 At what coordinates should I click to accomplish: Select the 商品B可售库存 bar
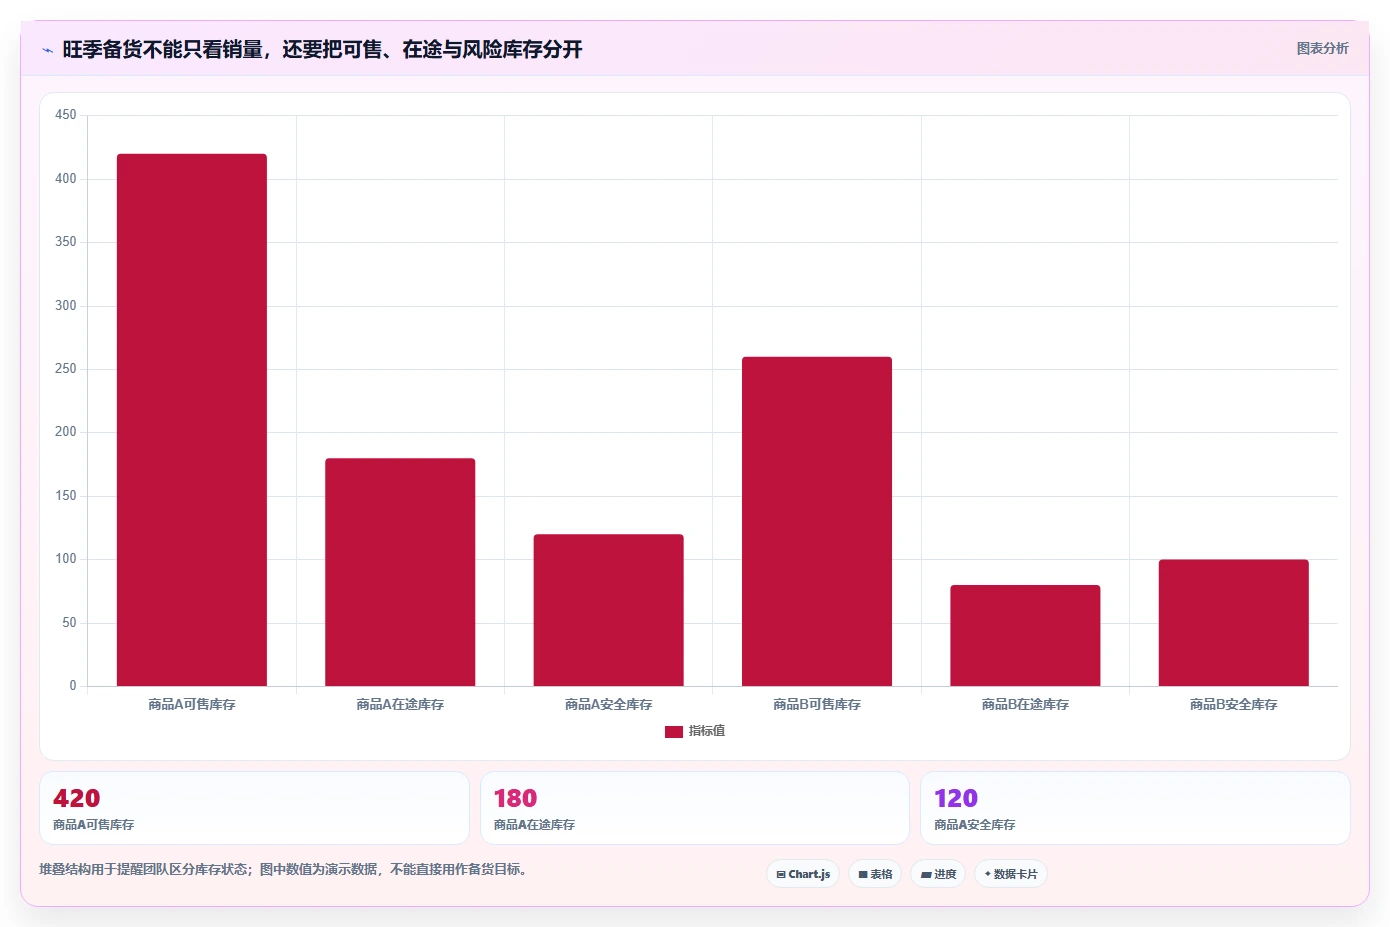tap(817, 521)
